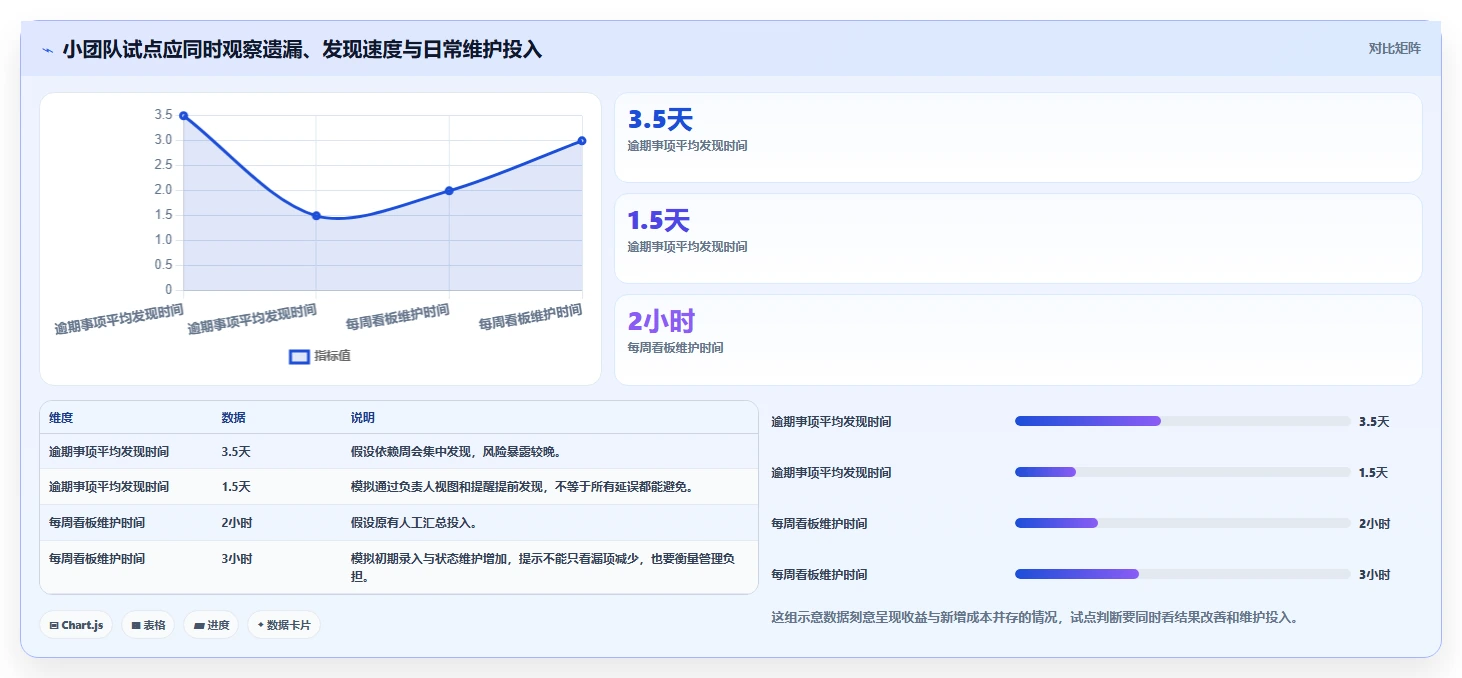Click the chart data point at value 1.5
Image resolution: width=1462 pixels, height=678 pixels.
click(316, 215)
